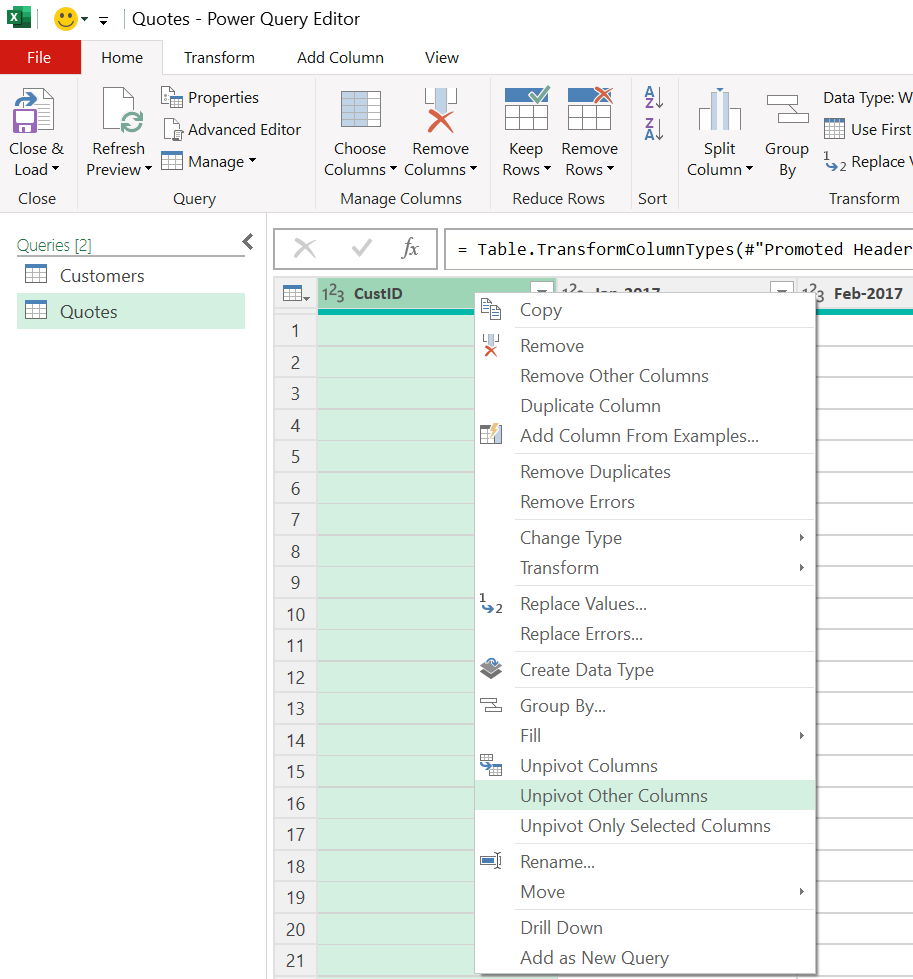The height and width of the screenshot is (979, 913).
Task: Click the Remove Columns icon
Action: (440, 110)
